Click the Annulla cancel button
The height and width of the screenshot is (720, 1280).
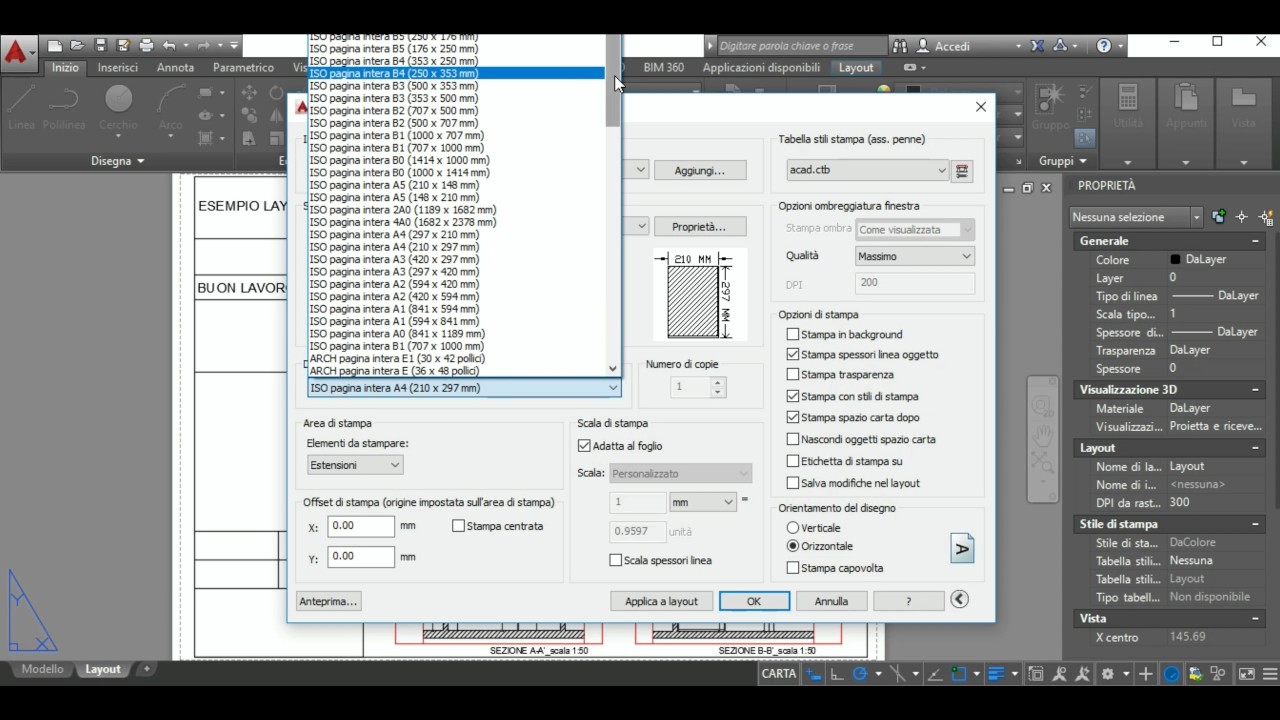click(x=831, y=601)
